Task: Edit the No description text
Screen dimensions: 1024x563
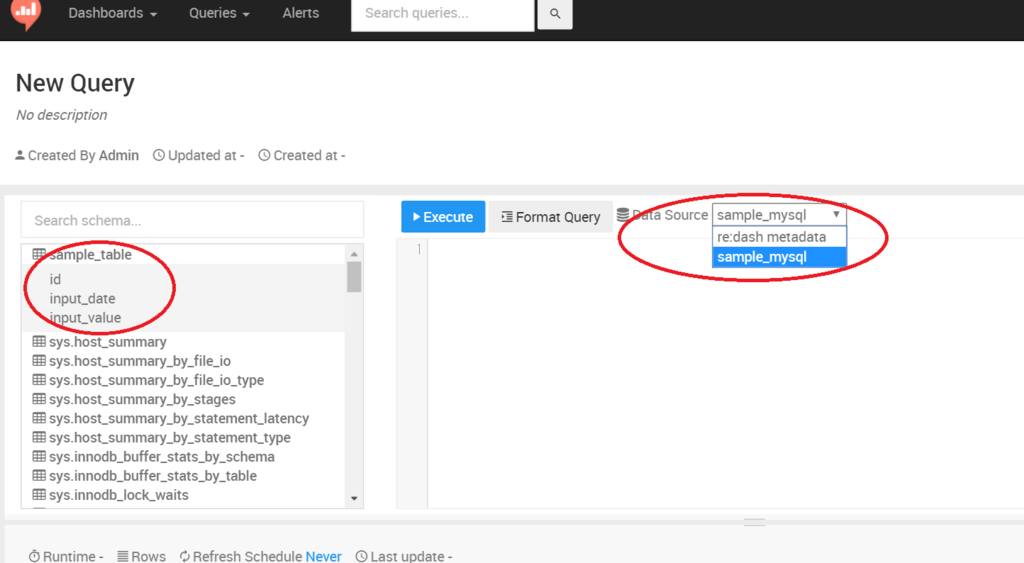Action: tap(61, 115)
